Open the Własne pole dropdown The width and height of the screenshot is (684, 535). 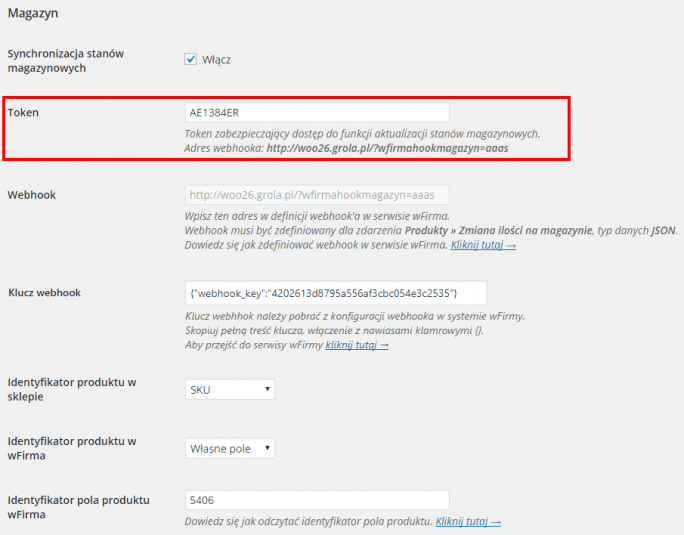coord(230,448)
